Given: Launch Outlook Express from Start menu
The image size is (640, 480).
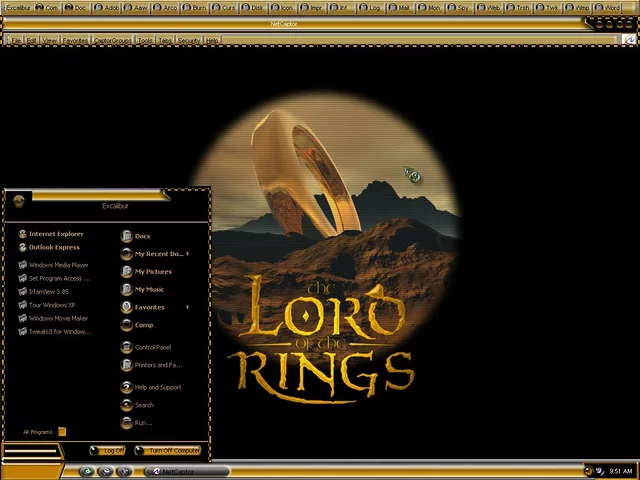Looking at the screenshot, I should click(x=49, y=247).
